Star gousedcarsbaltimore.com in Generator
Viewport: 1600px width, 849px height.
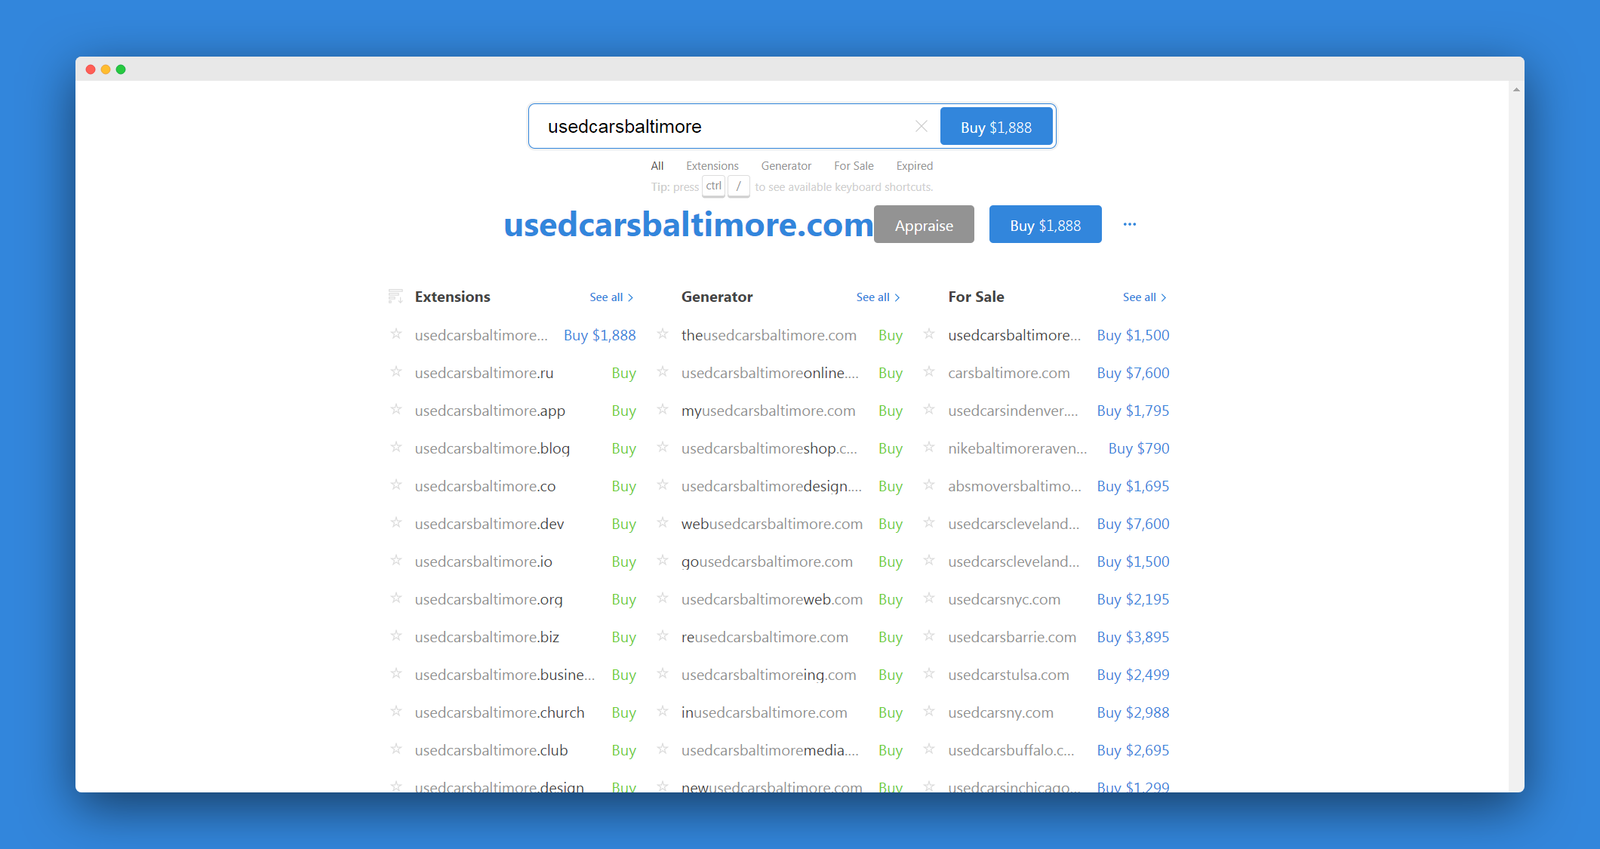pyautogui.click(x=662, y=561)
